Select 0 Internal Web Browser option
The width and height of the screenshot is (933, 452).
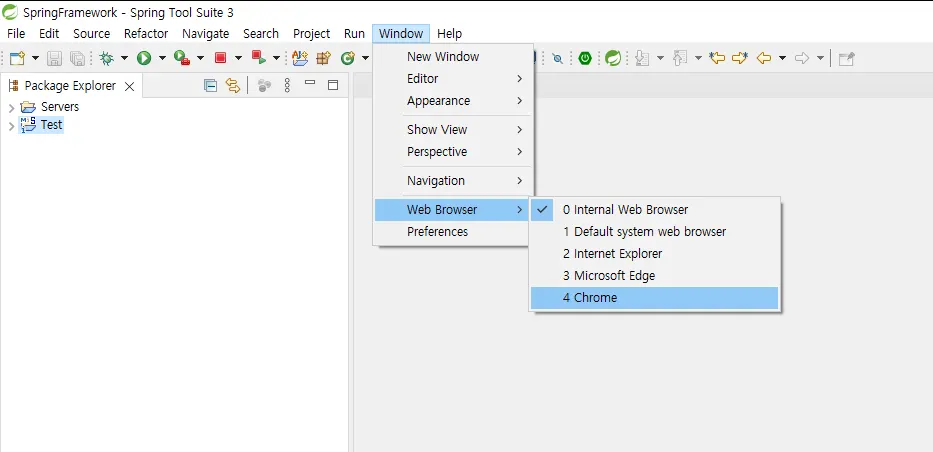(x=655, y=209)
